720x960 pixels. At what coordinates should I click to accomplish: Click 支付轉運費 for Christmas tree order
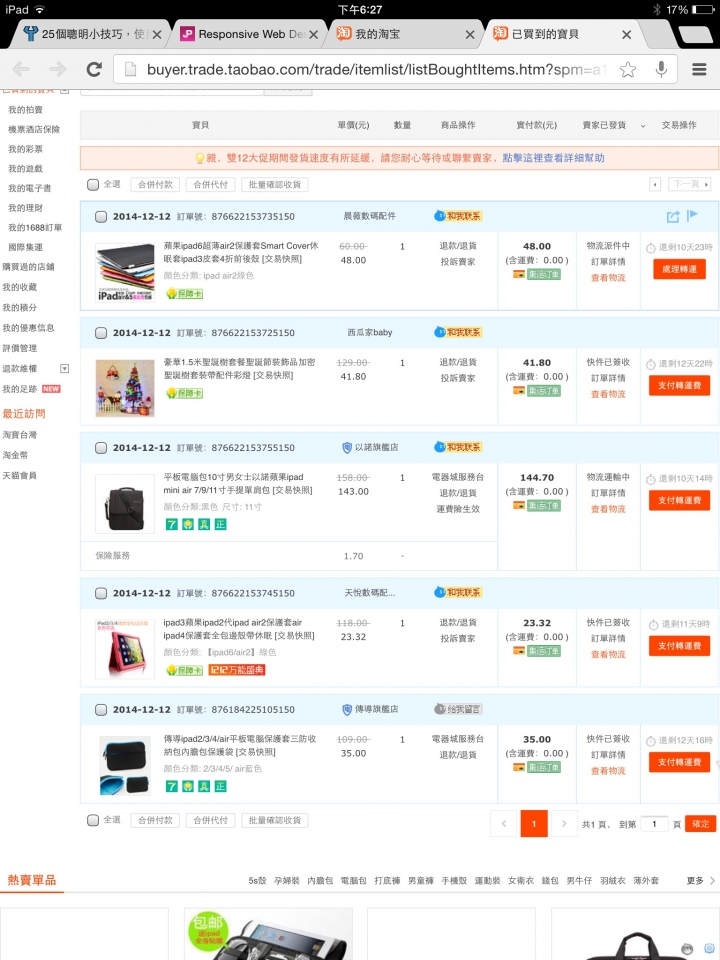pos(679,385)
